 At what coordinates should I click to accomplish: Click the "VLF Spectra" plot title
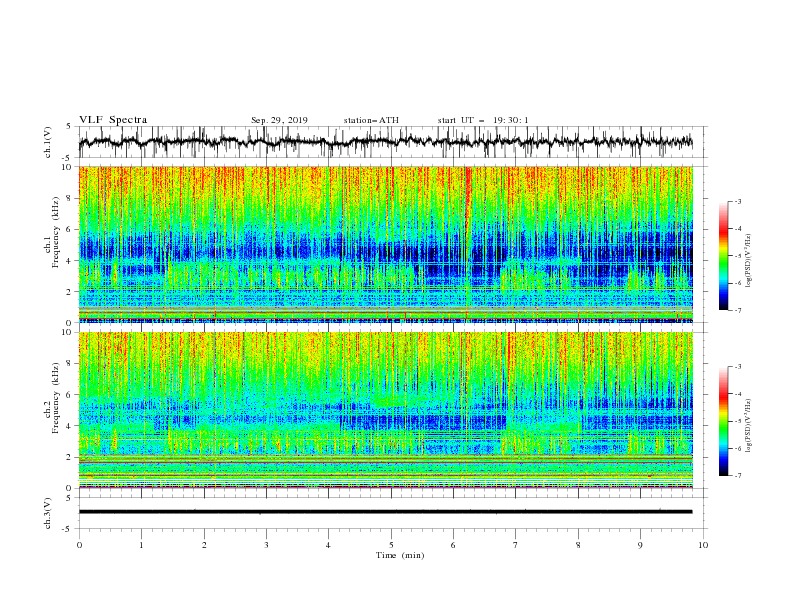[113, 120]
